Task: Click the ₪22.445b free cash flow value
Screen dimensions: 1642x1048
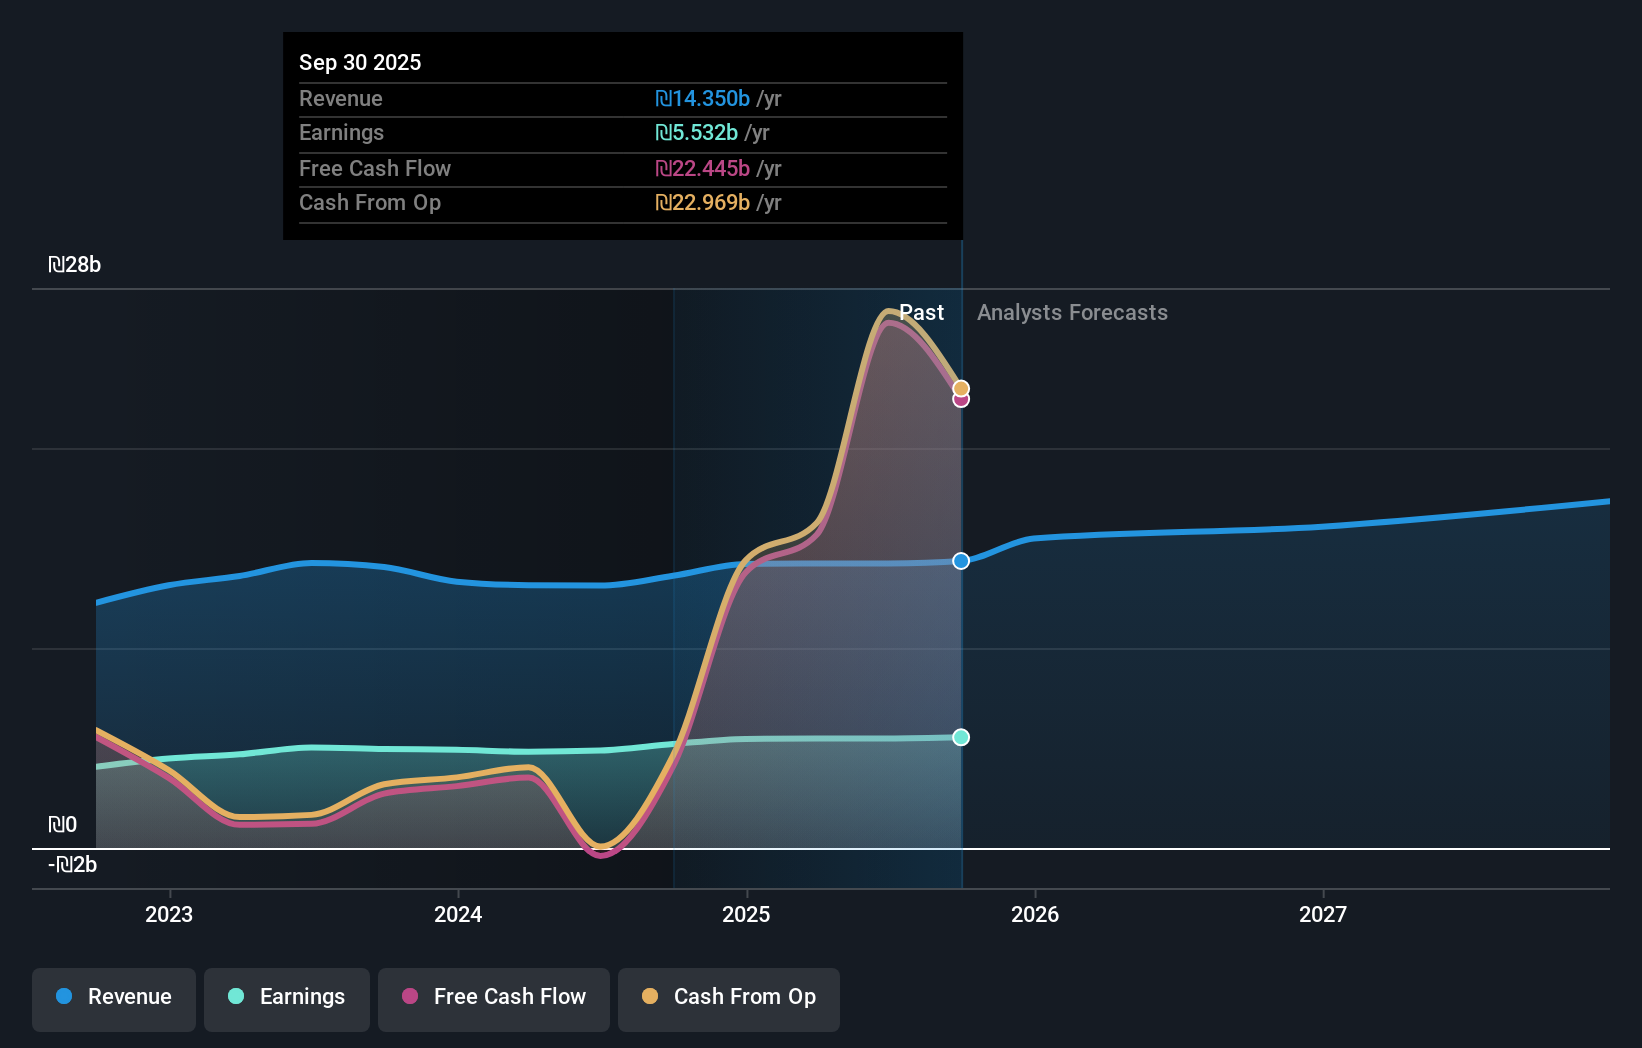Action: click(702, 168)
